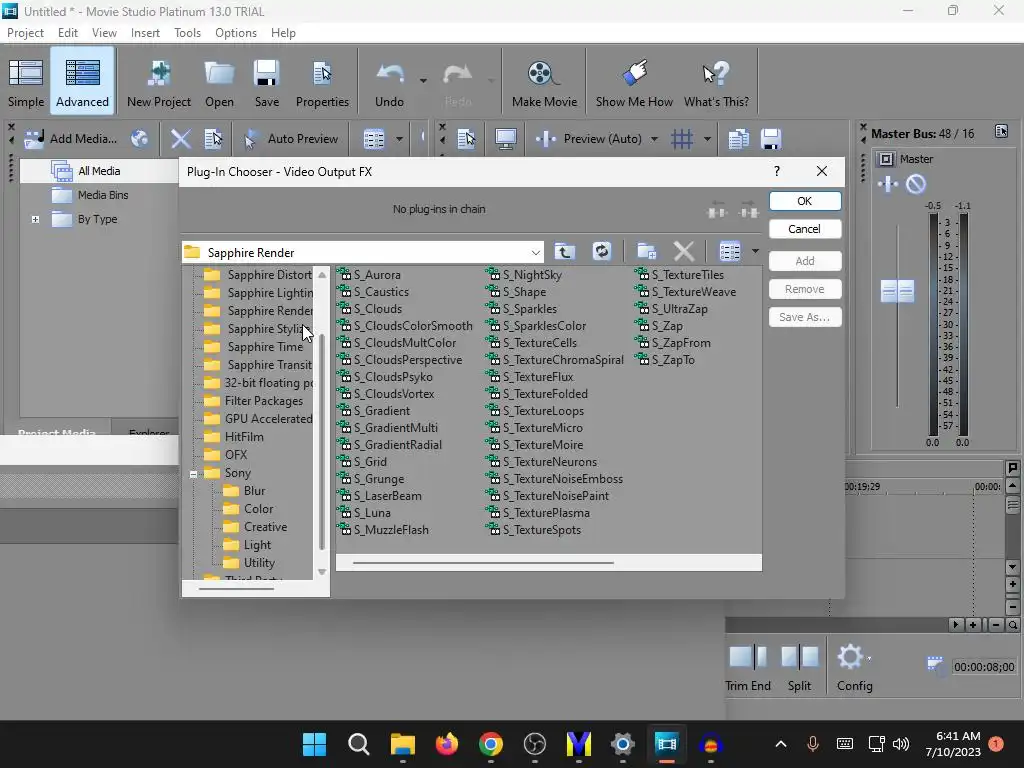Click video preview external monitor icon
The height and width of the screenshot is (768, 1024).
pos(505,138)
